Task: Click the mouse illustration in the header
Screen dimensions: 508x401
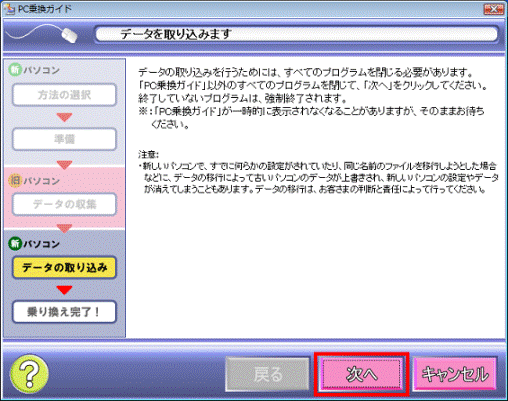Action: [x=69, y=35]
